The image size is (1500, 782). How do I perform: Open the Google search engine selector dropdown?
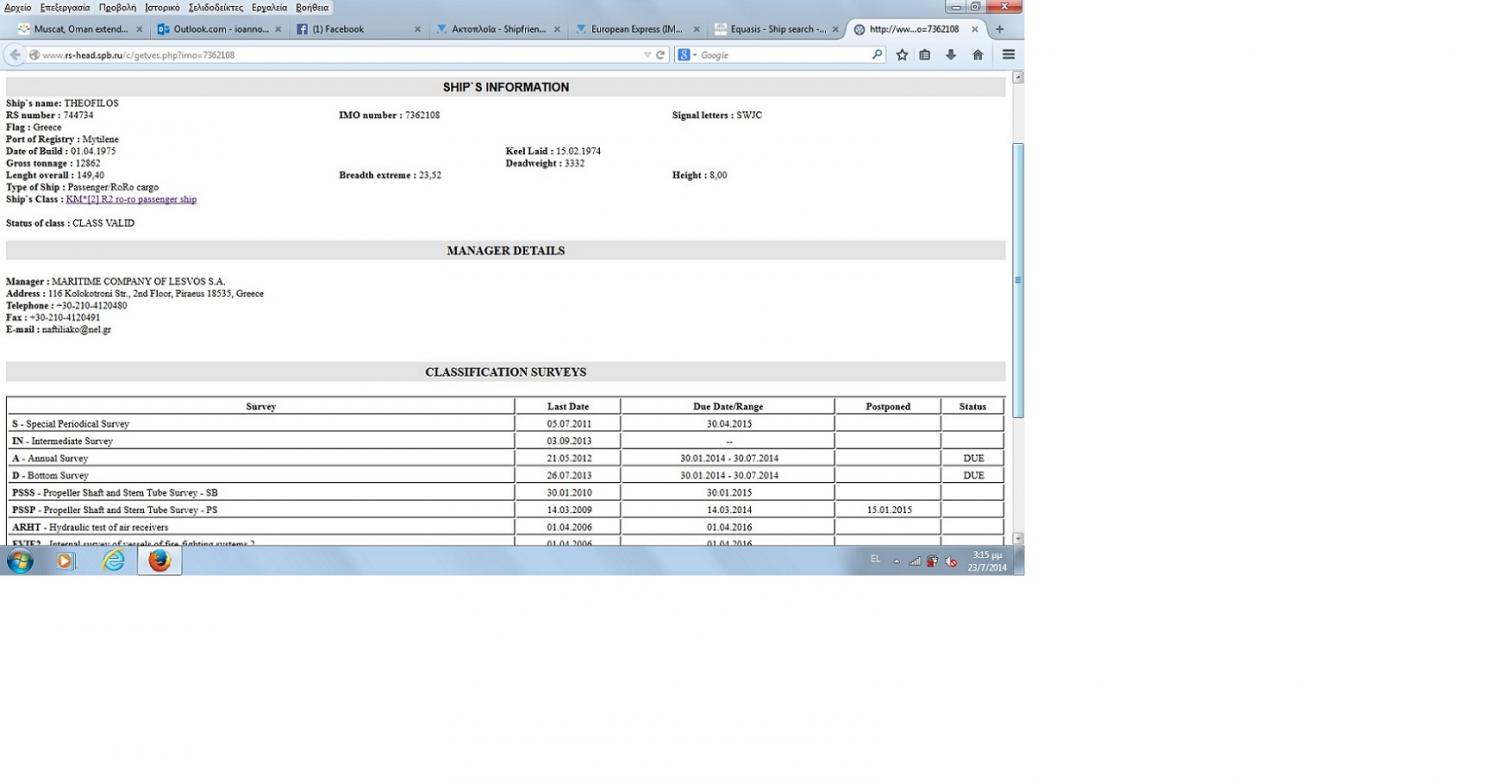[x=688, y=55]
